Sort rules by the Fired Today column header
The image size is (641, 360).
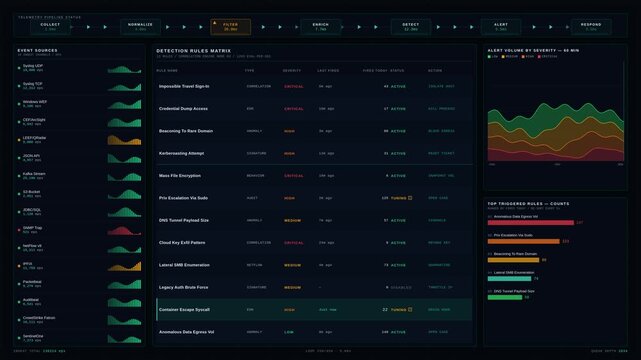pos(375,71)
